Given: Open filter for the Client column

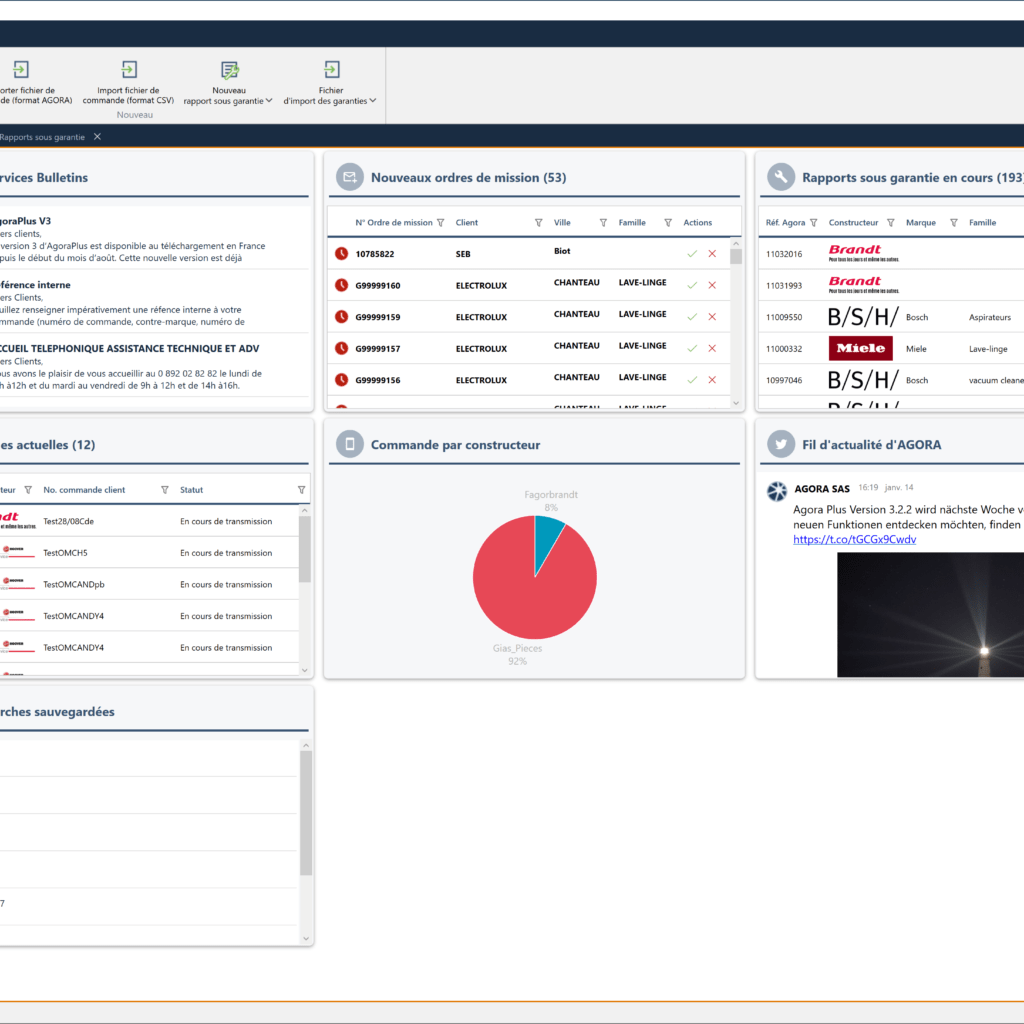Looking at the screenshot, I should [539, 223].
